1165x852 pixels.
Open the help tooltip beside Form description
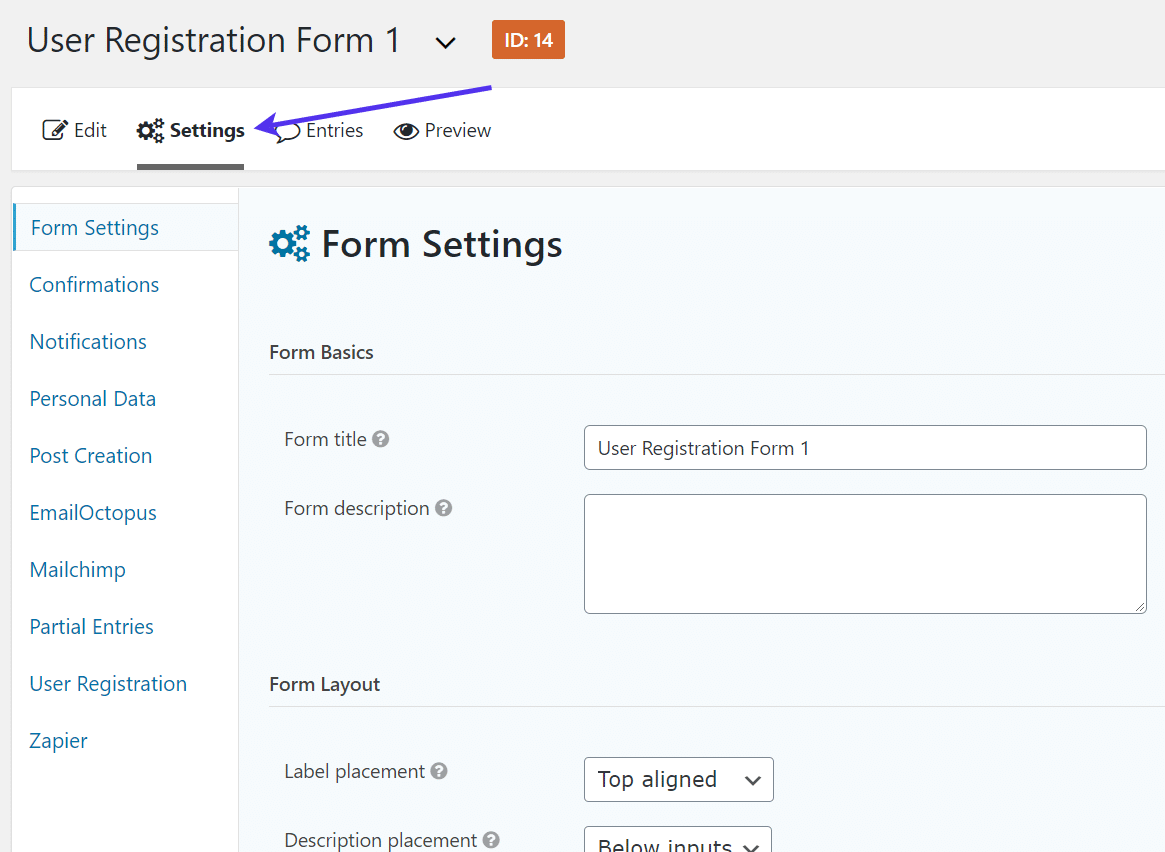(444, 508)
